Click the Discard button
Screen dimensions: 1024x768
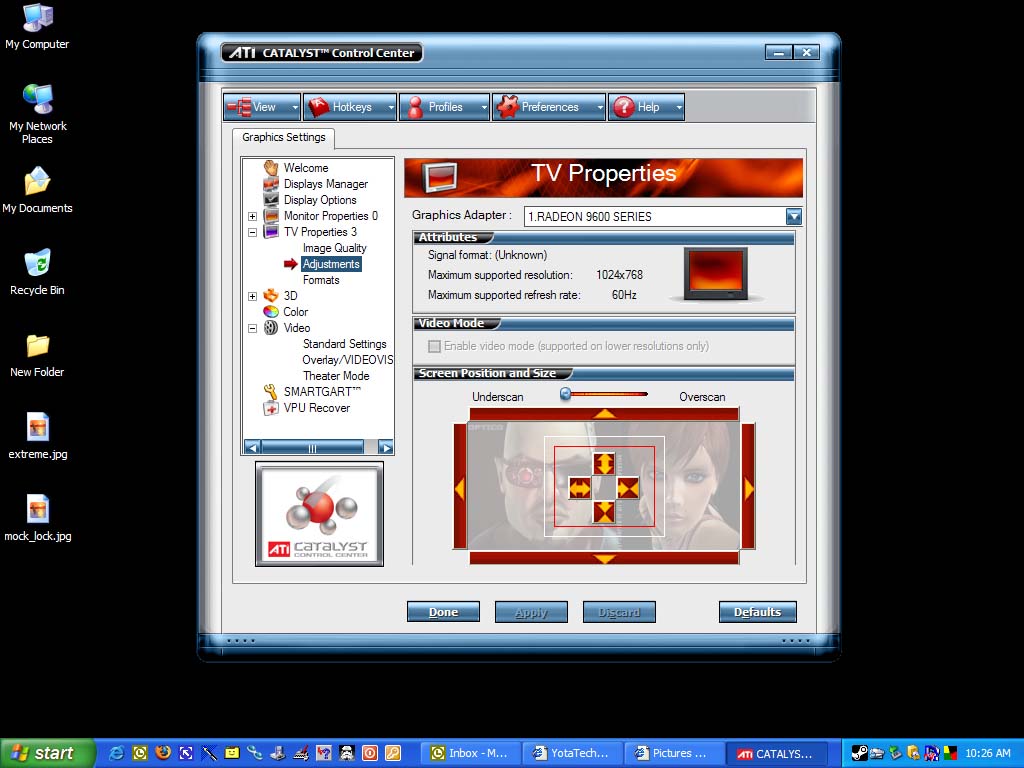(619, 612)
